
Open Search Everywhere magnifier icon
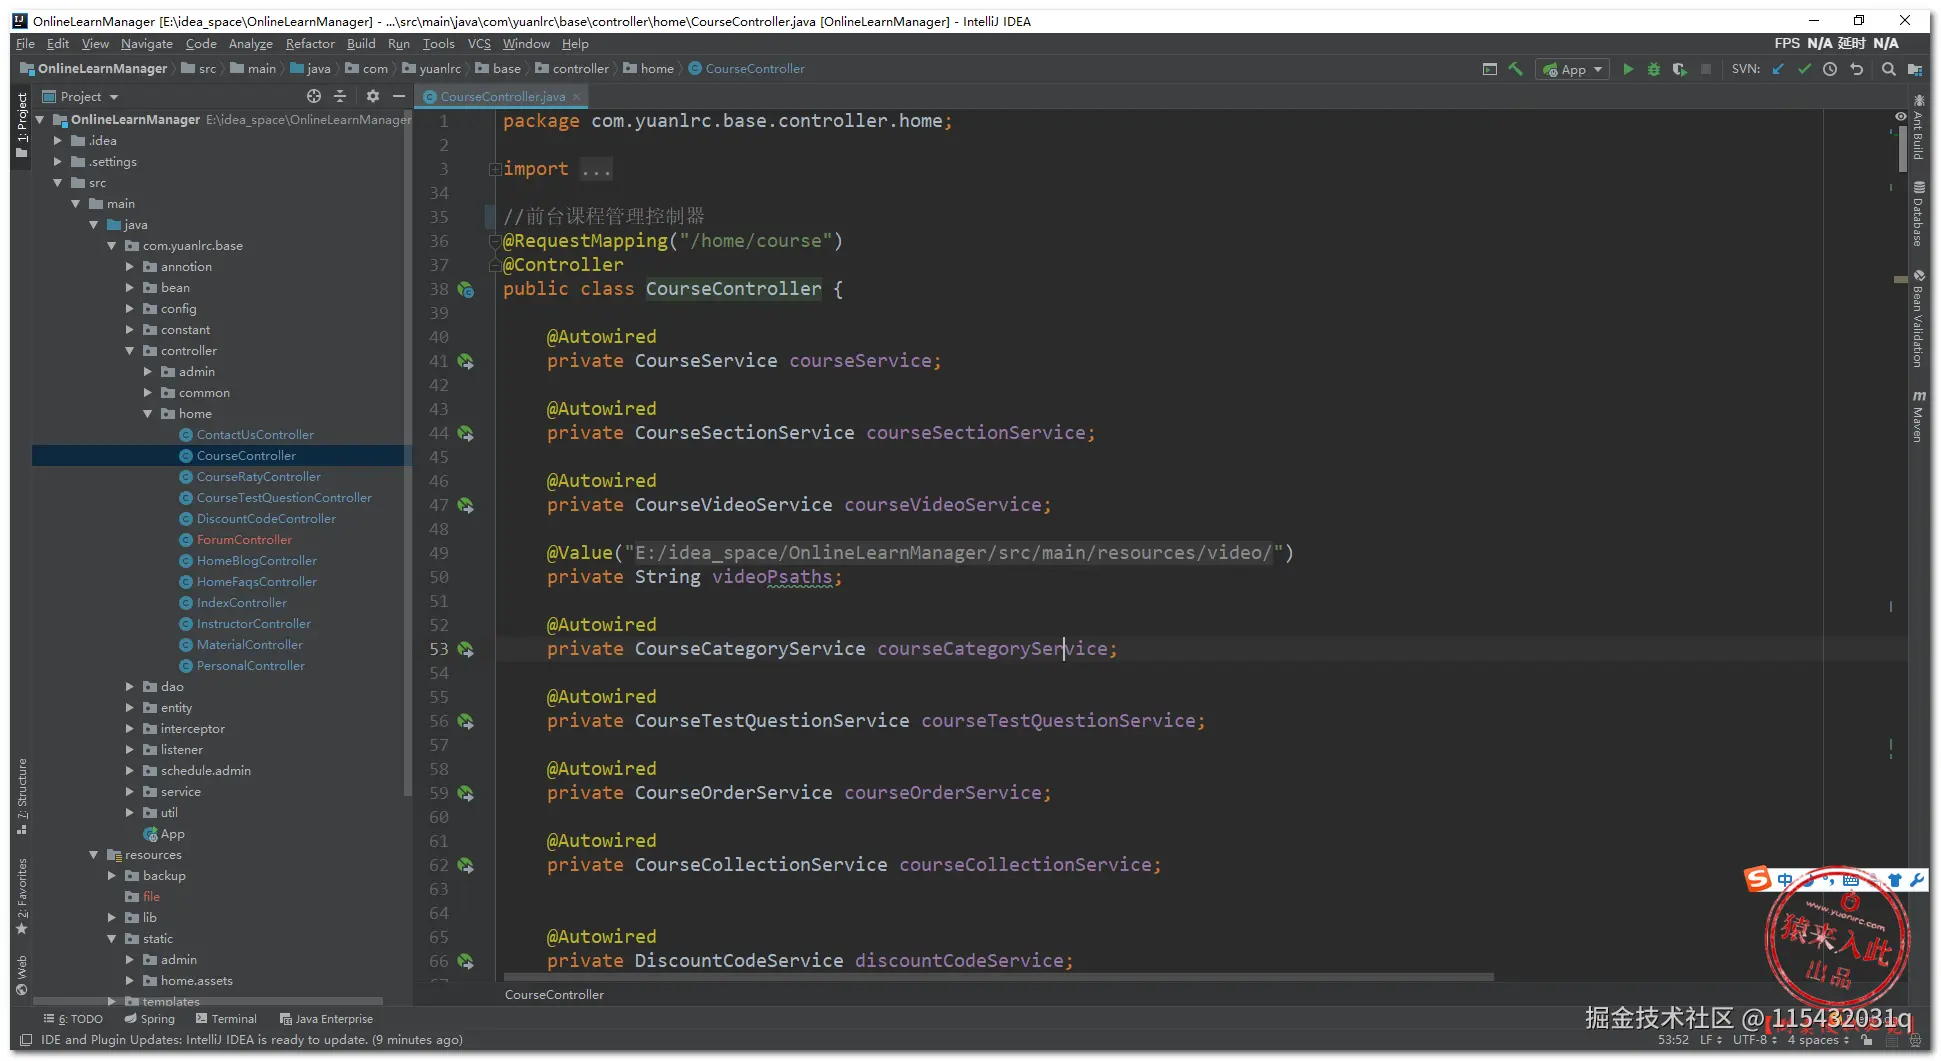[1888, 69]
